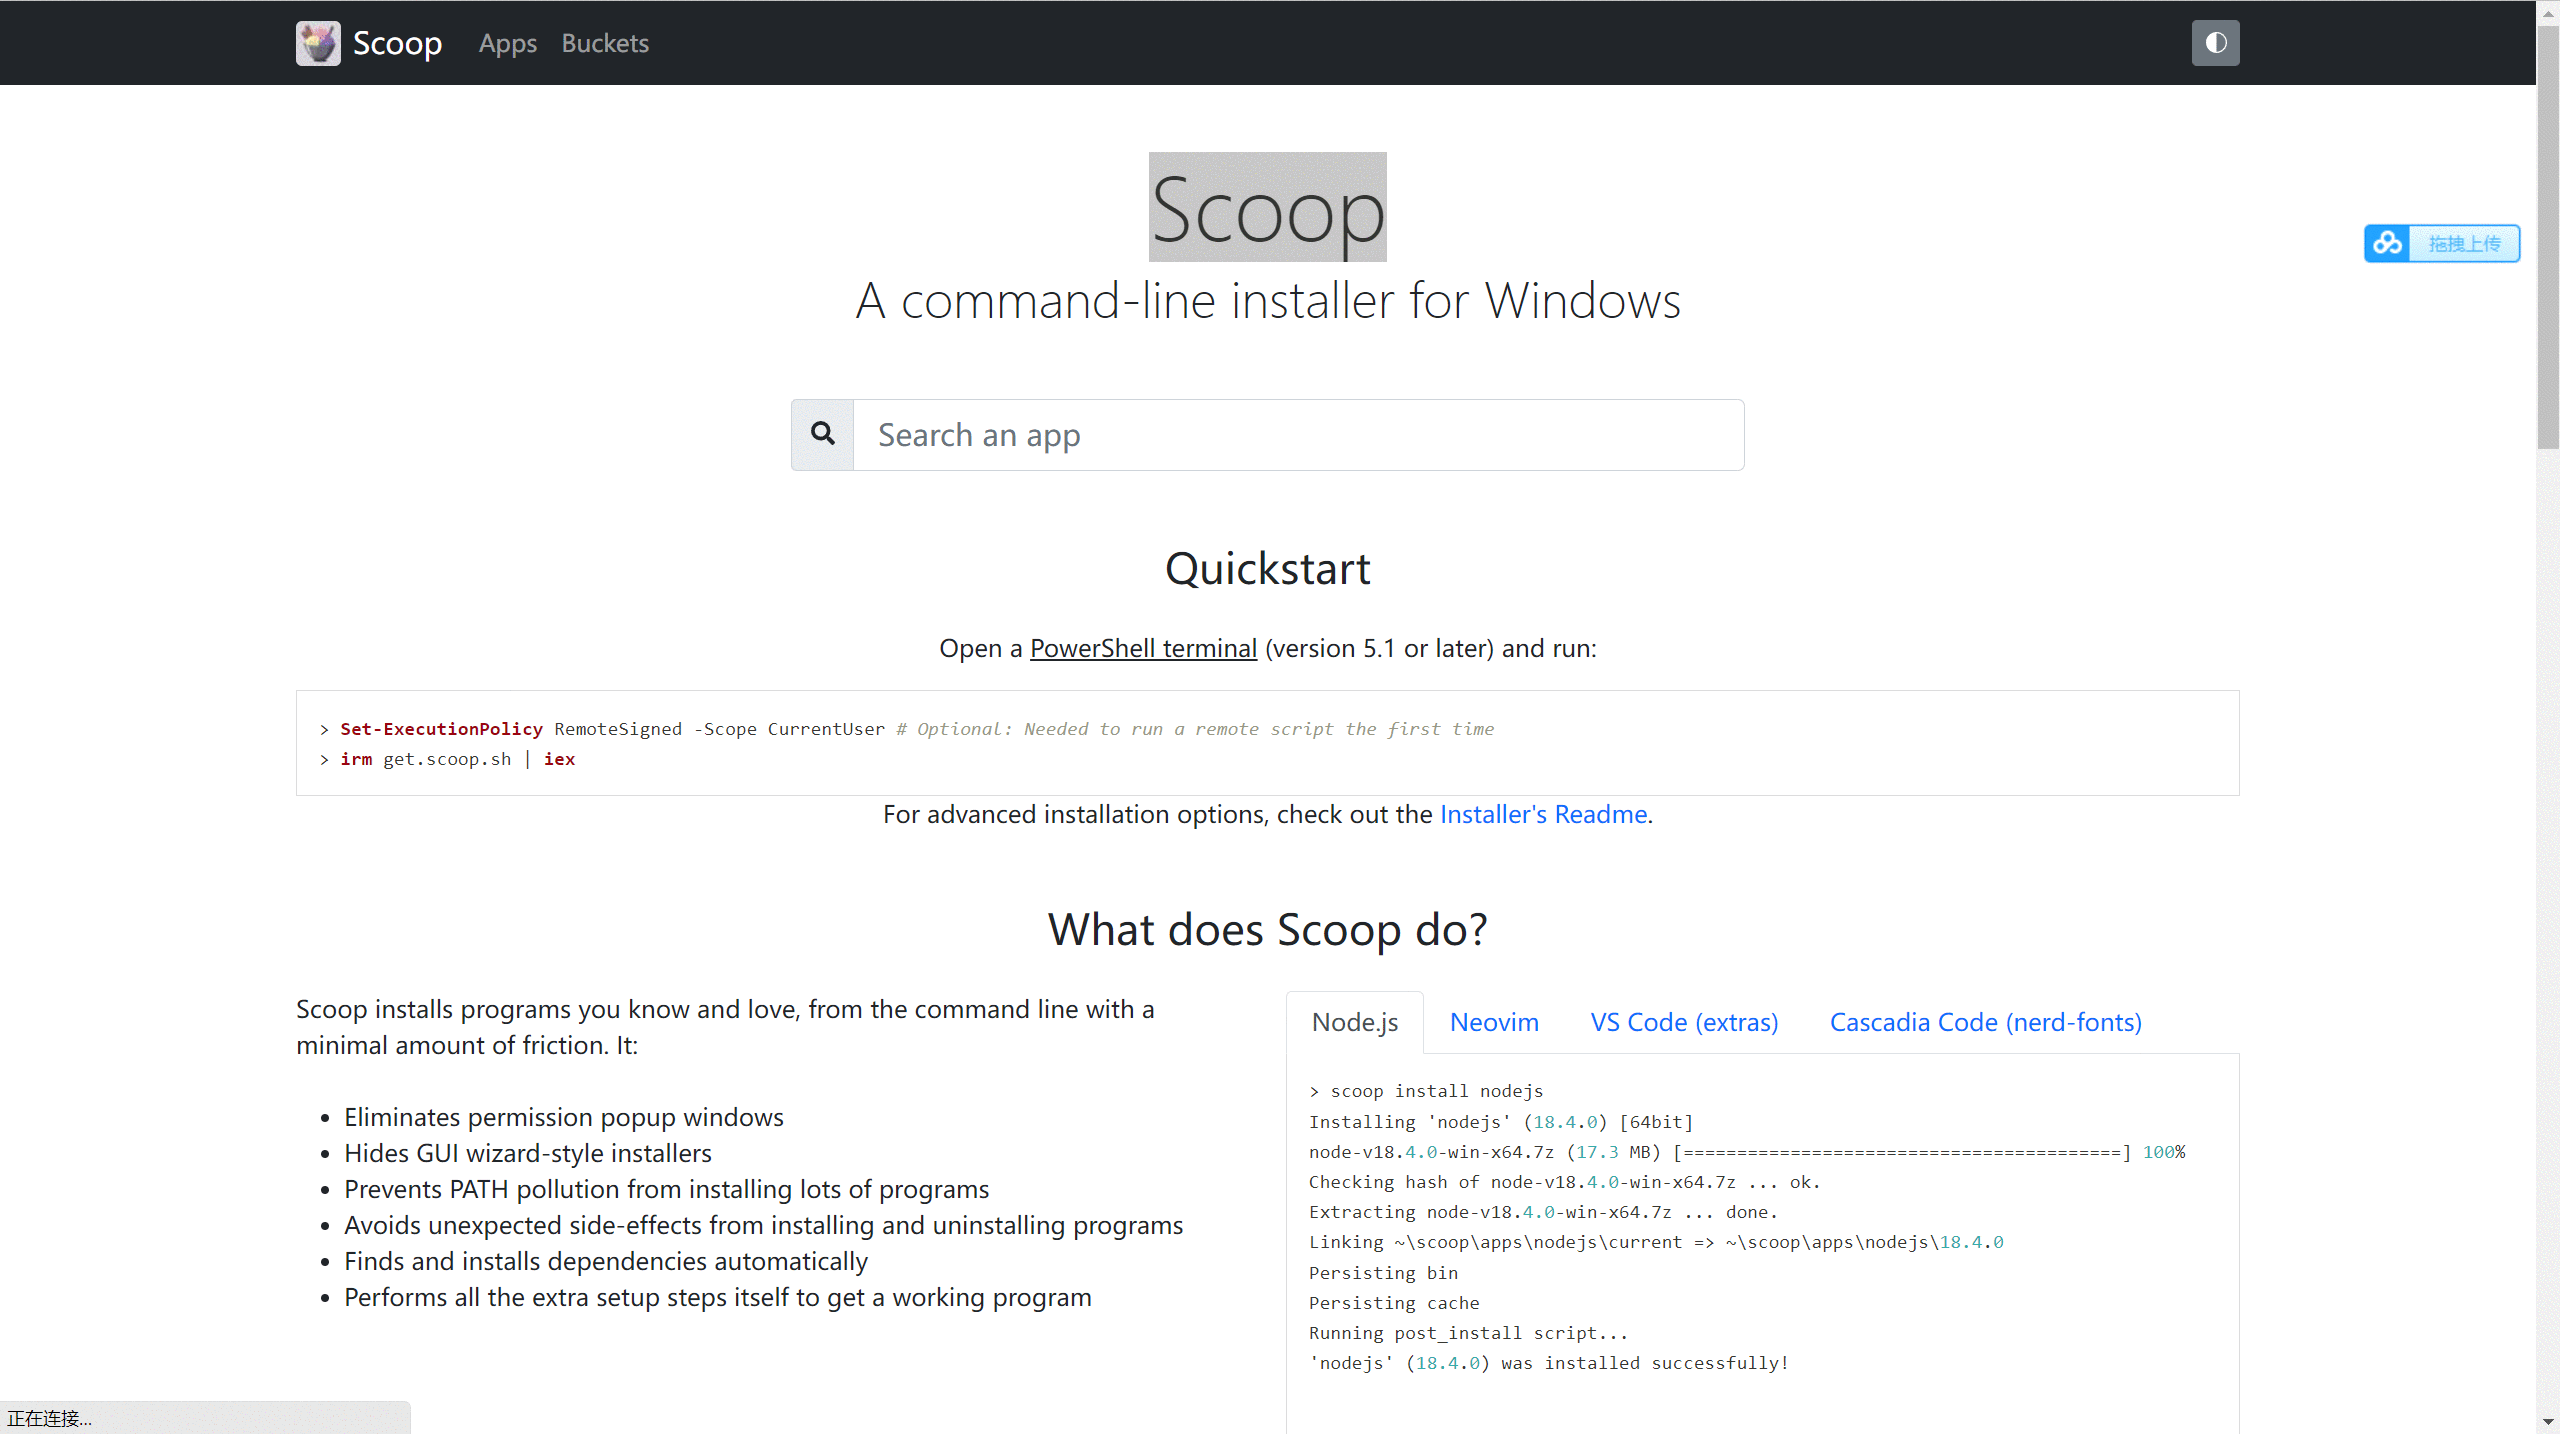Click the 'A command-line installer for Windows' subtitle
The height and width of the screenshot is (1434, 2560).
pos(1268,300)
